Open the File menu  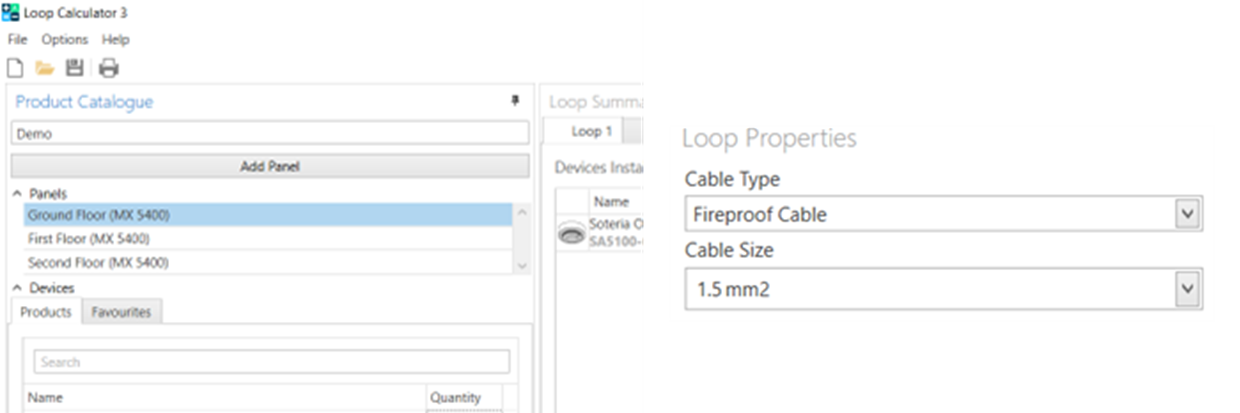[17, 40]
